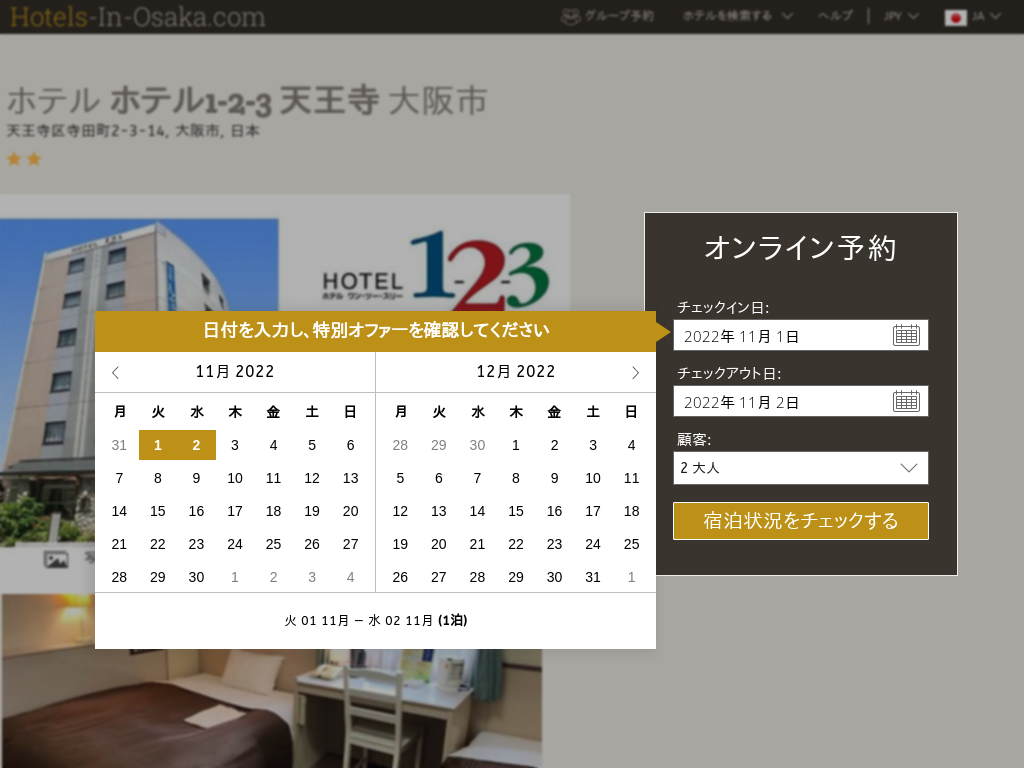Click the 宿泊状況をチェックする button
1024x768 pixels.
click(801, 520)
